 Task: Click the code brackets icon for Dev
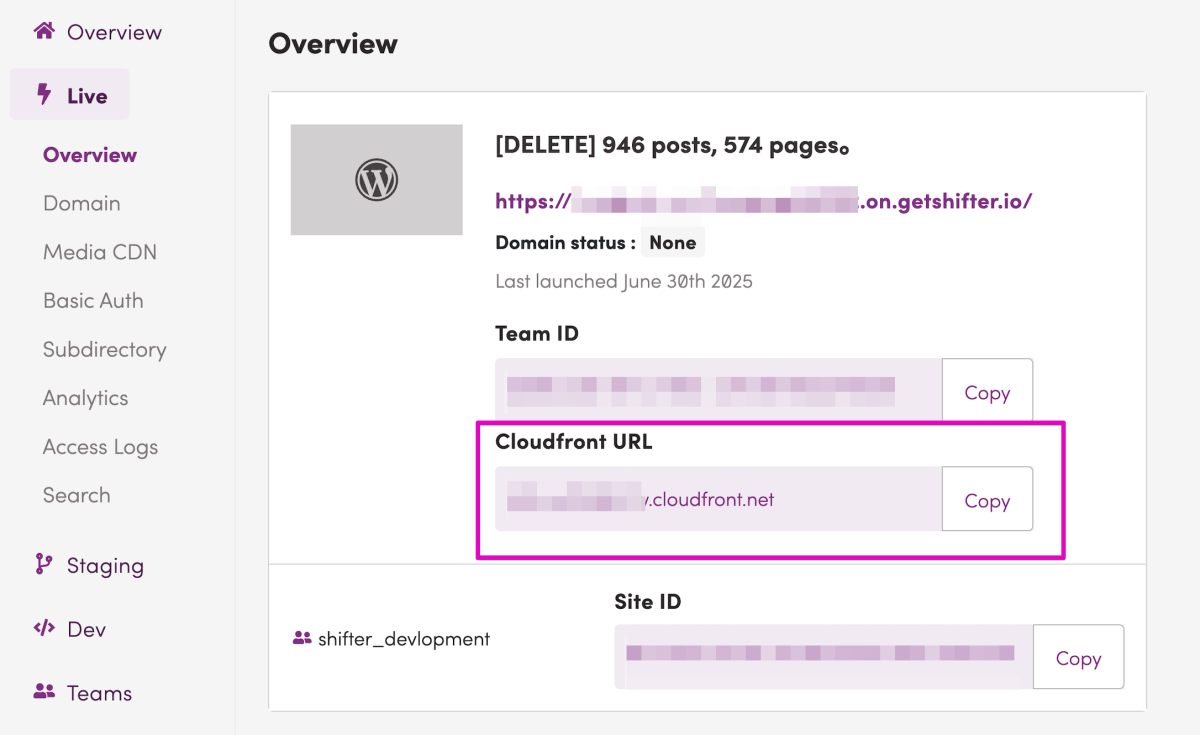point(43,629)
